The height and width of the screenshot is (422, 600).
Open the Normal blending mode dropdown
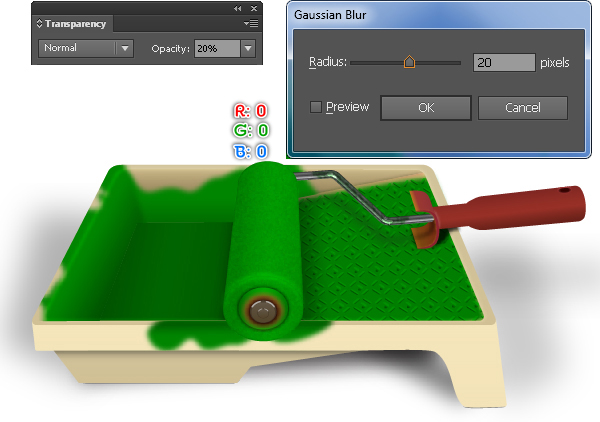pos(86,49)
